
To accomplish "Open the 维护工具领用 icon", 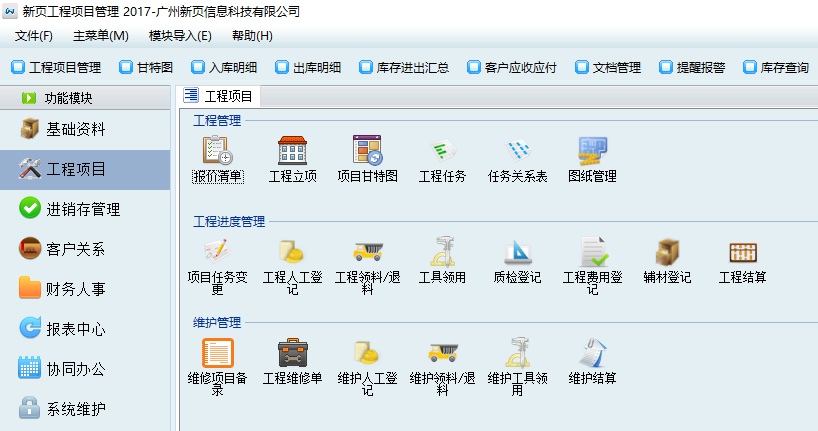I will (518, 353).
